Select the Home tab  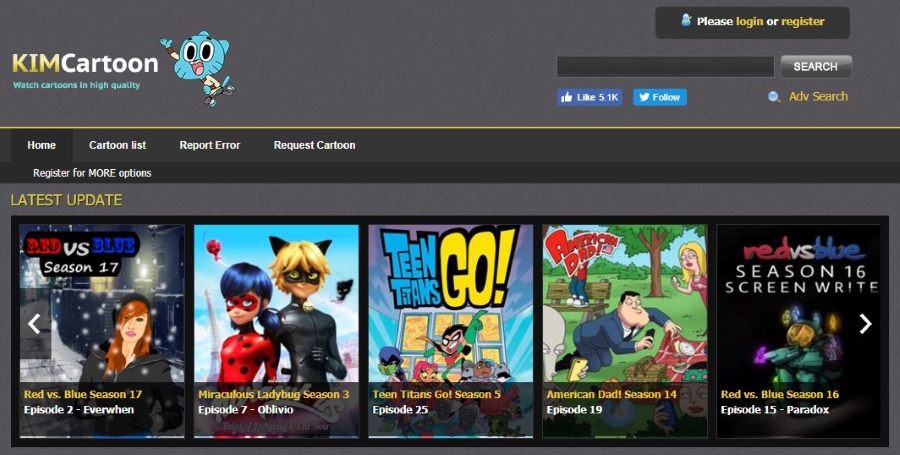41,145
